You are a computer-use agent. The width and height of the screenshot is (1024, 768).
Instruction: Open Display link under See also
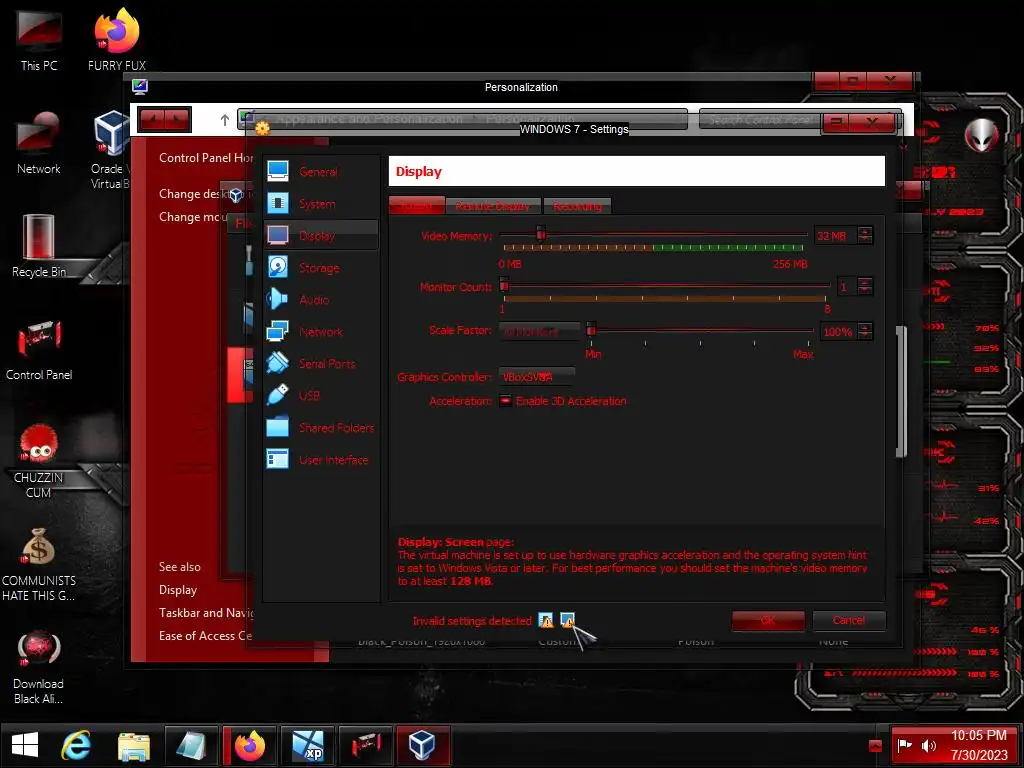point(178,590)
